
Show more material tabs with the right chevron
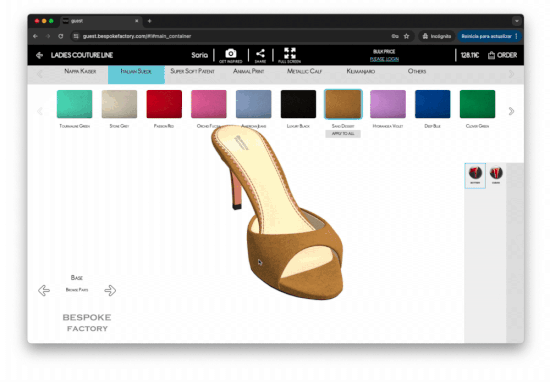click(511, 74)
